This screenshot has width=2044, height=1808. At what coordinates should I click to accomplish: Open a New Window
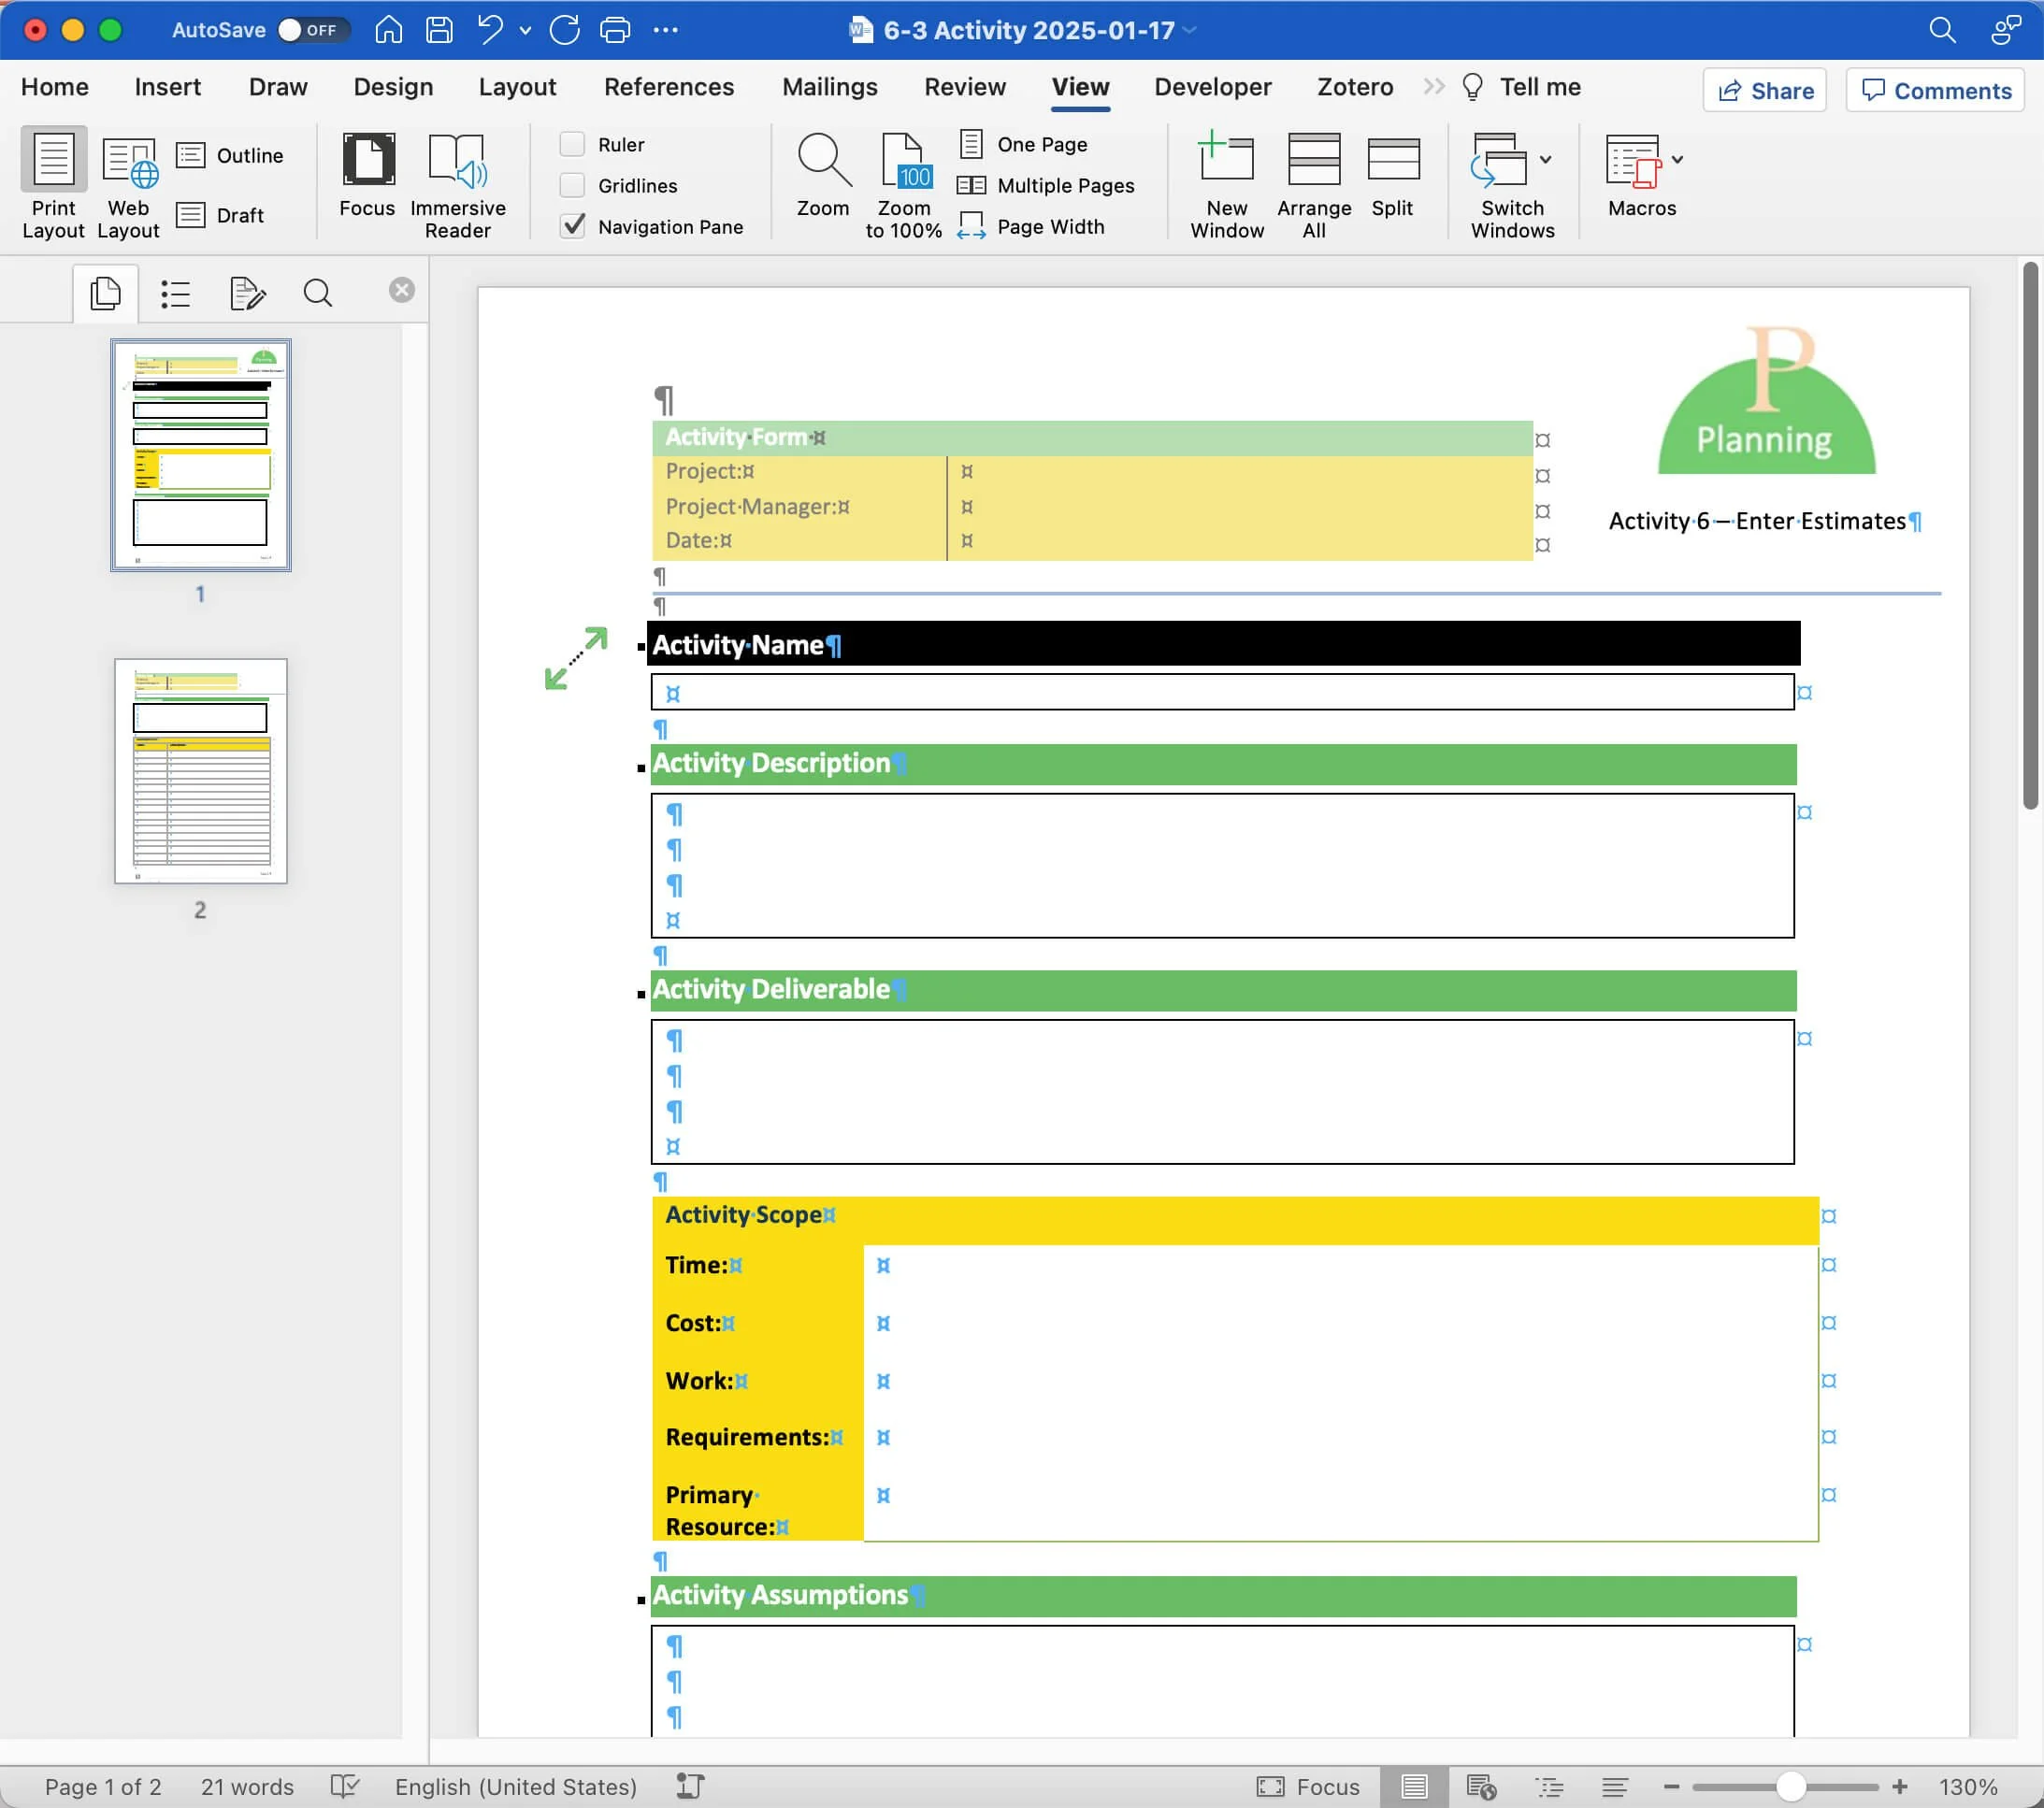tap(1227, 184)
